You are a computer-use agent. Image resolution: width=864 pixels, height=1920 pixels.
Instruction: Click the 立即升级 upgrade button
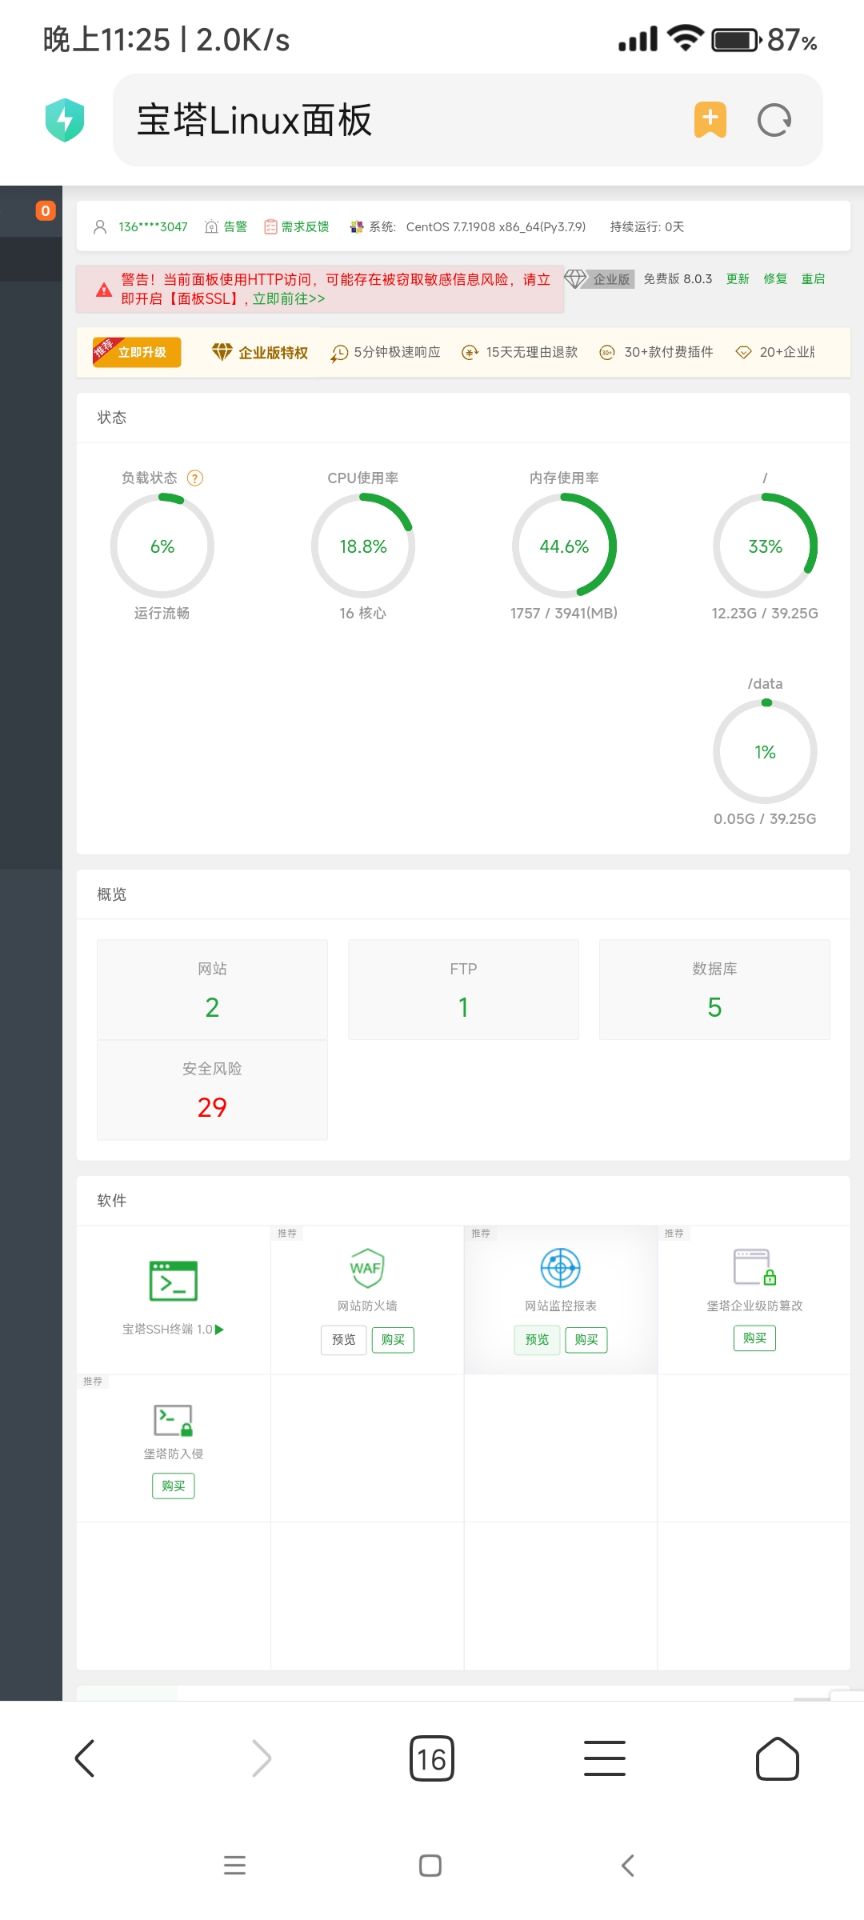click(137, 352)
